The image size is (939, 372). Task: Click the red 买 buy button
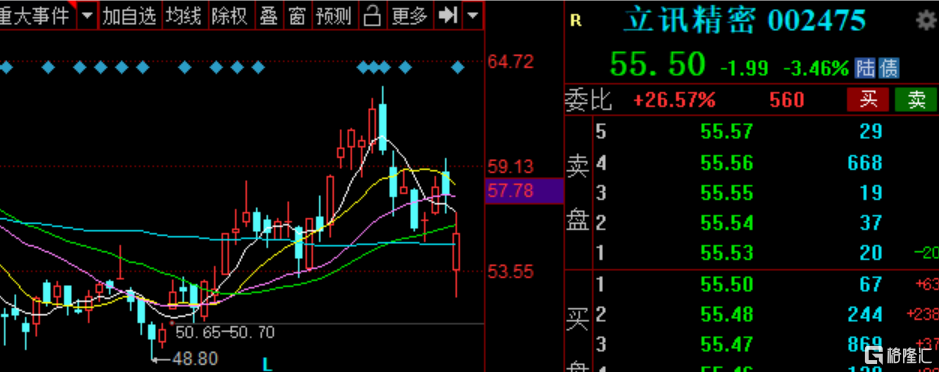pos(868,100)
